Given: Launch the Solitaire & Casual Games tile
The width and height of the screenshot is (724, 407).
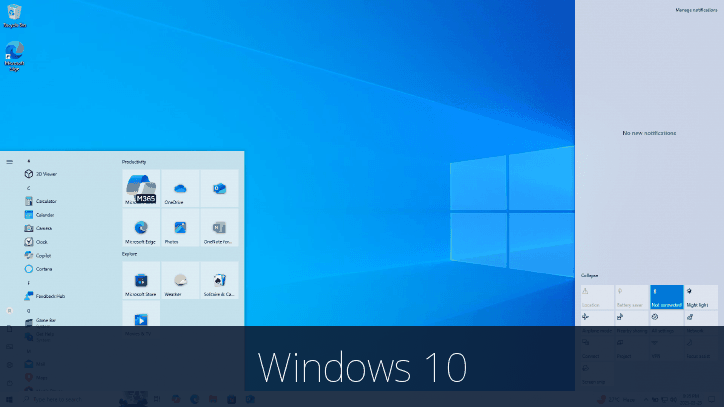Looking at the screenshot, I should (219, 280).
